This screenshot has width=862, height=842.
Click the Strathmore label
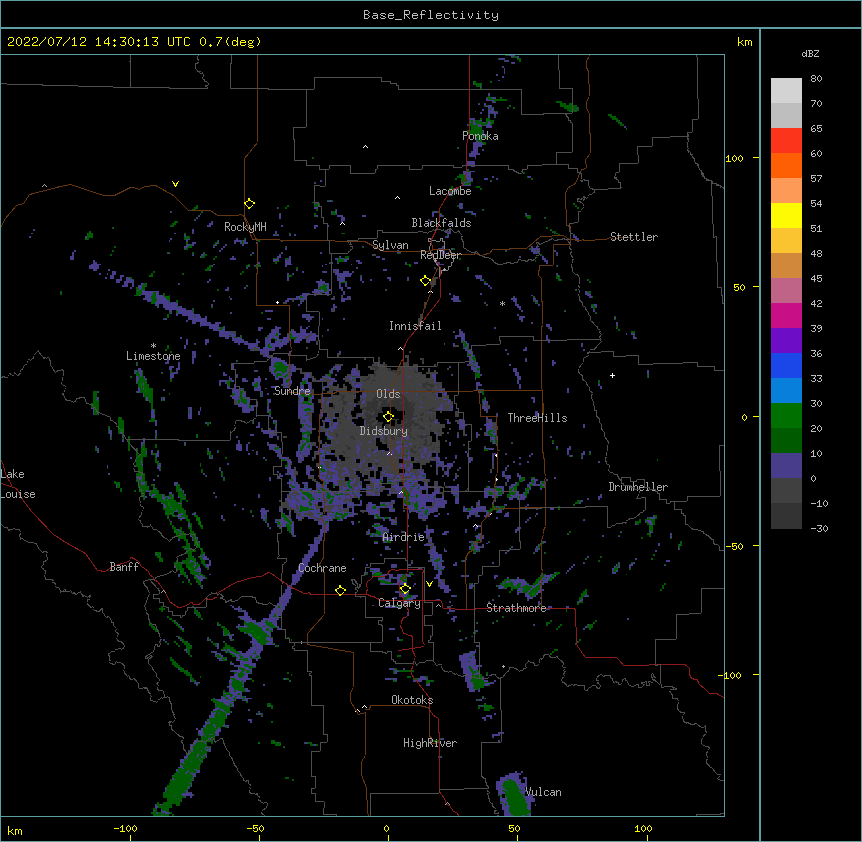click(x=516, y=608)
